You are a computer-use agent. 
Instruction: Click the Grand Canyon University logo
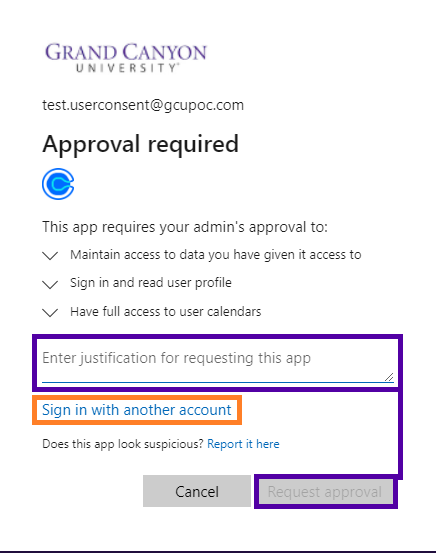[126, 57]
